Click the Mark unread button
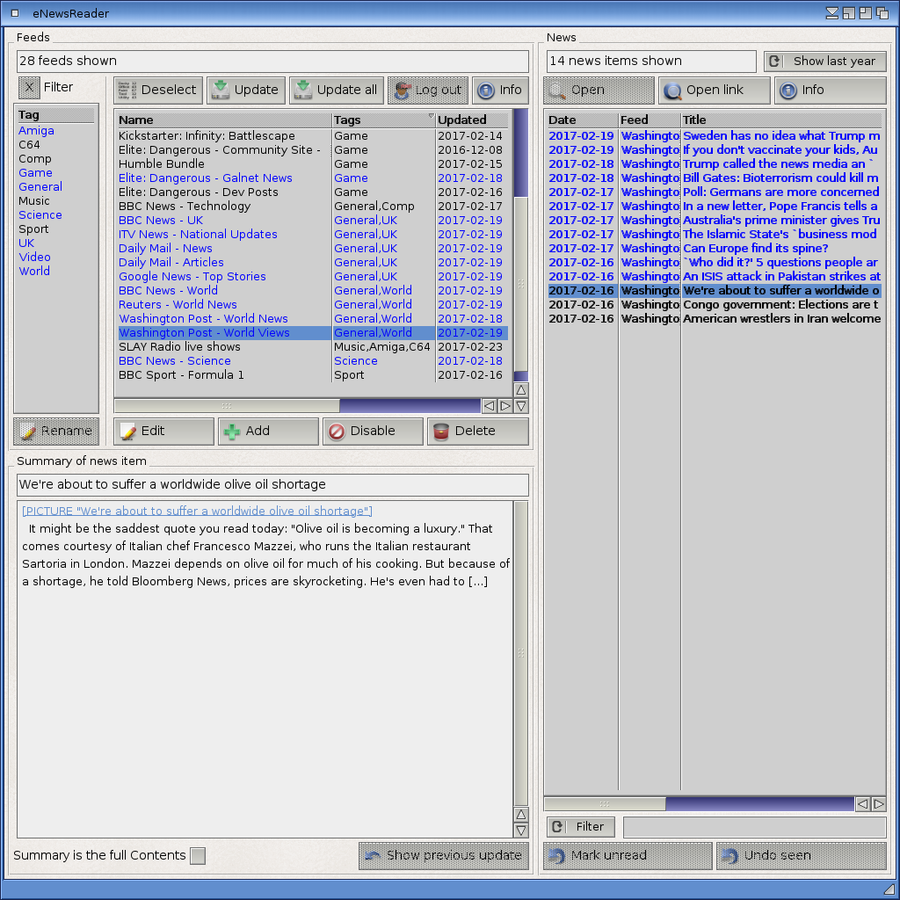Screen dimensions: 900x900 pos(627,856)
